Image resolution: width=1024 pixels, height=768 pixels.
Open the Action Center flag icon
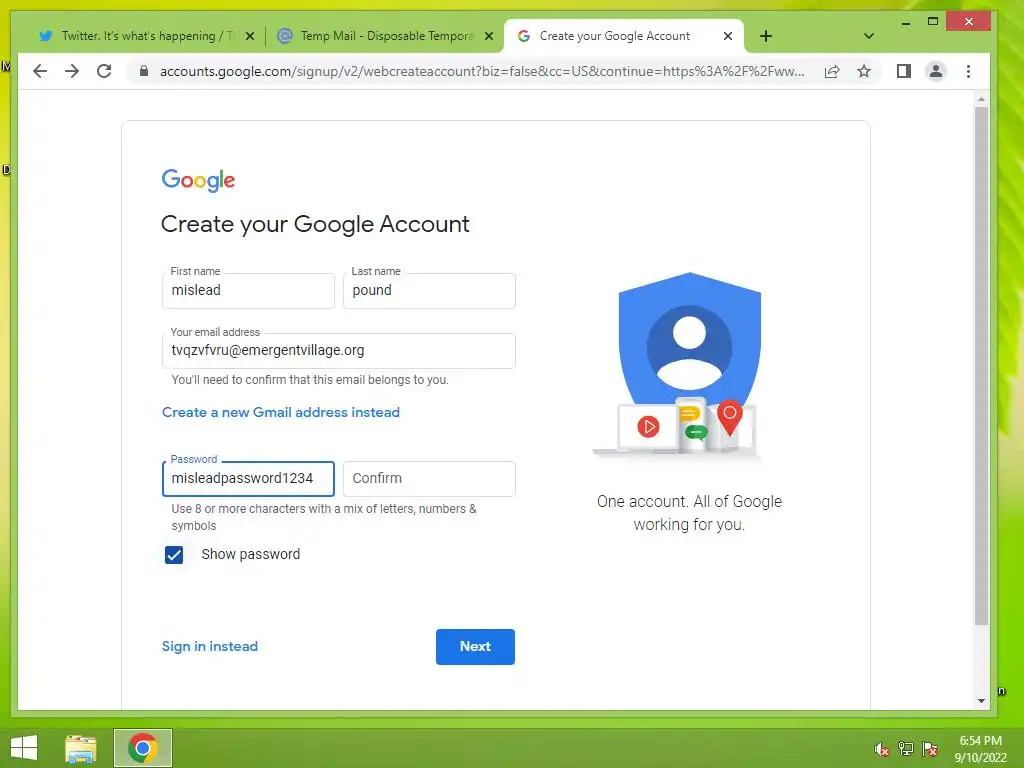tap(930, 749)
